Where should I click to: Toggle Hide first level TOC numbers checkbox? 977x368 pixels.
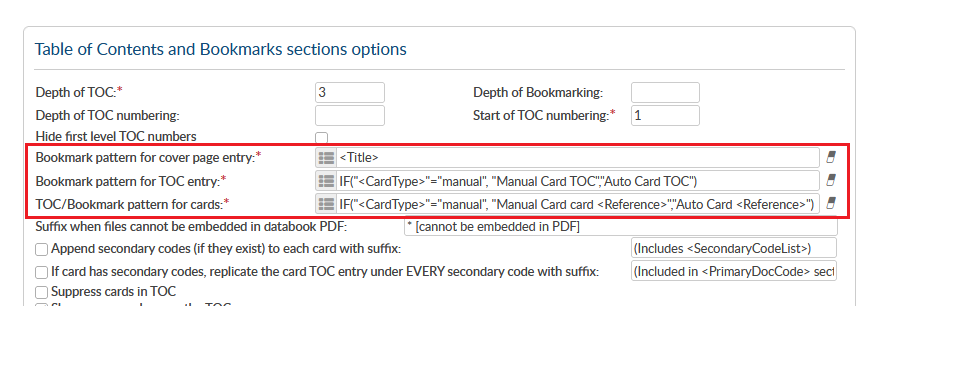[322, 138]
